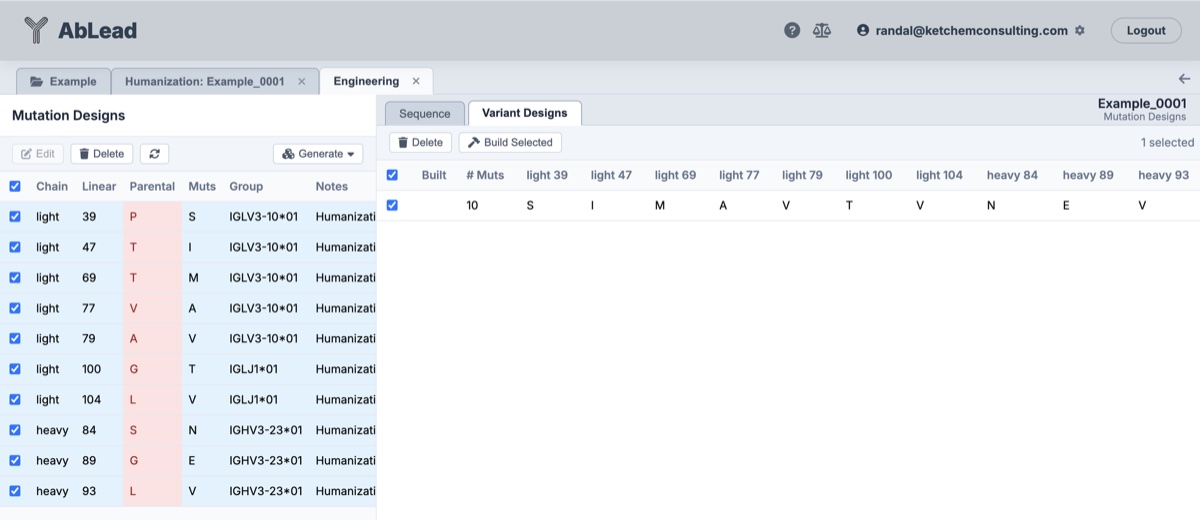The height and width of the screenshot is (520, 1200).
Task: Open account settings gear icon
Action: [1079, 31]
